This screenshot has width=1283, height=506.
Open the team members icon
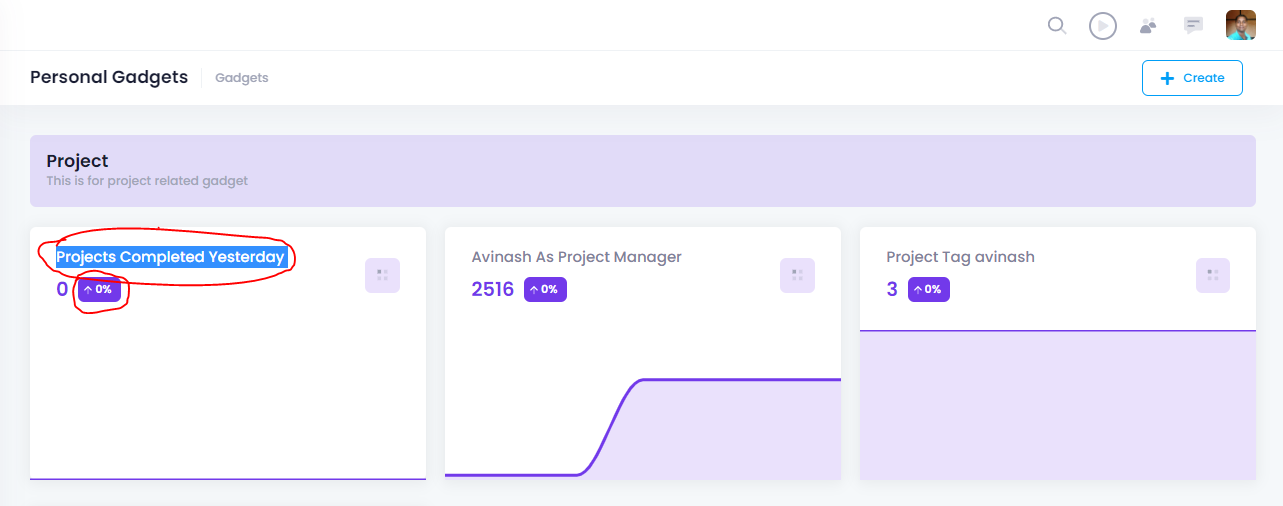[x=1148, y=25]
